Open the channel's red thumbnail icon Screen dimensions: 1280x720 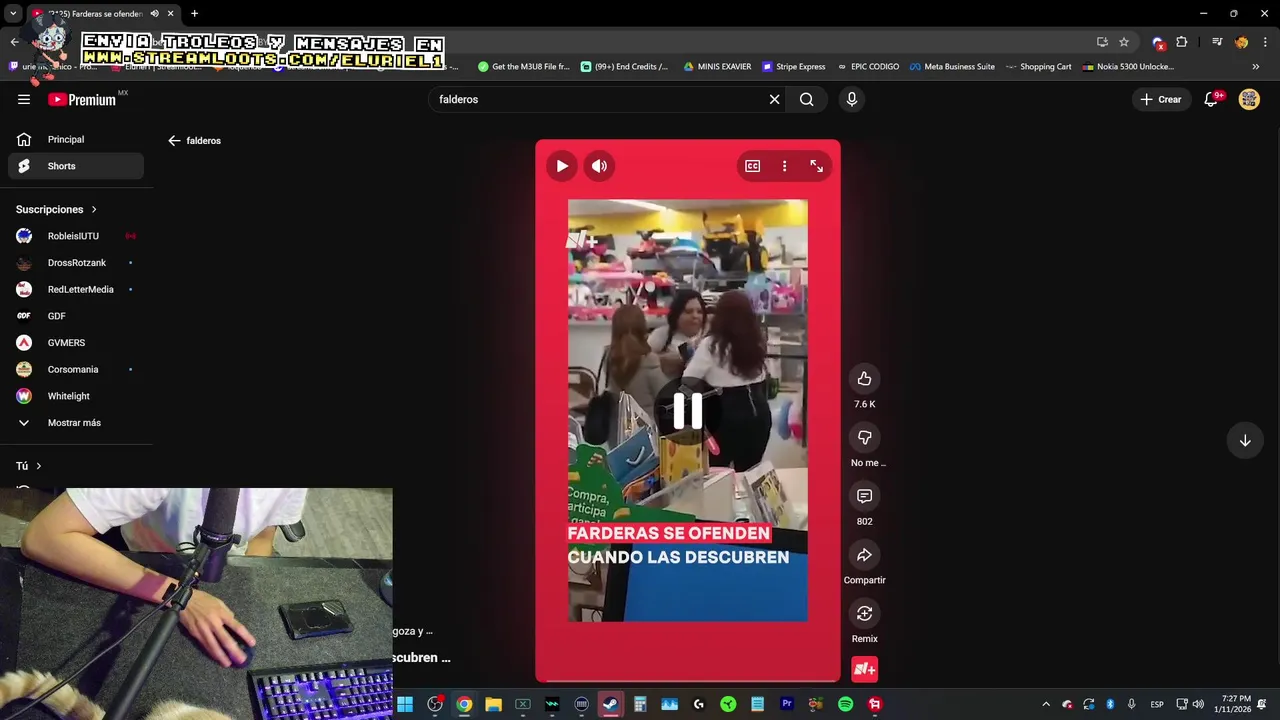pos(864,669)
